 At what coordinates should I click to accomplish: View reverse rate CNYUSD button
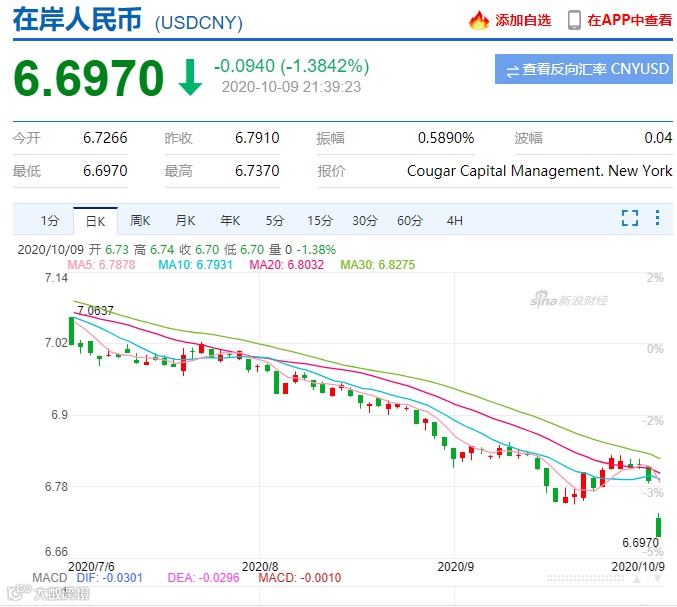pos(584,69)
